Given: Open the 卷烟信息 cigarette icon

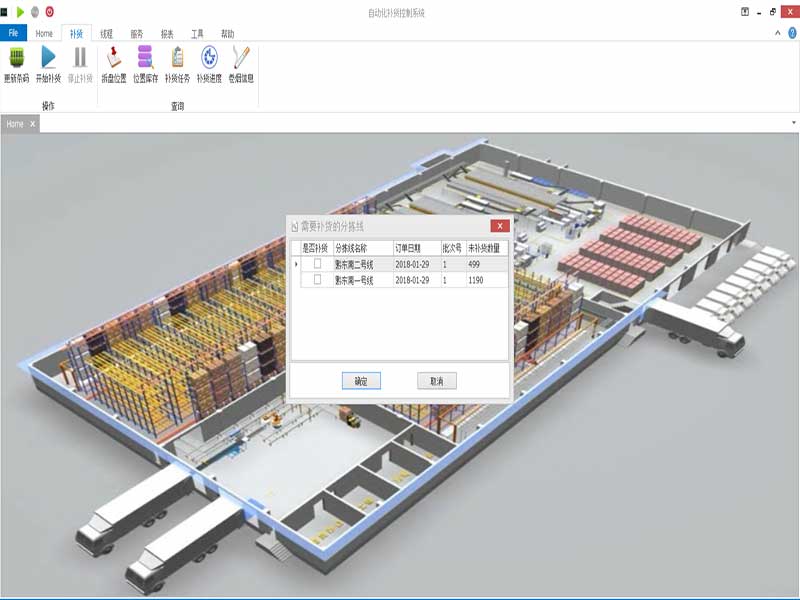Looking at the screenshot, I should [x=241, y=58].
